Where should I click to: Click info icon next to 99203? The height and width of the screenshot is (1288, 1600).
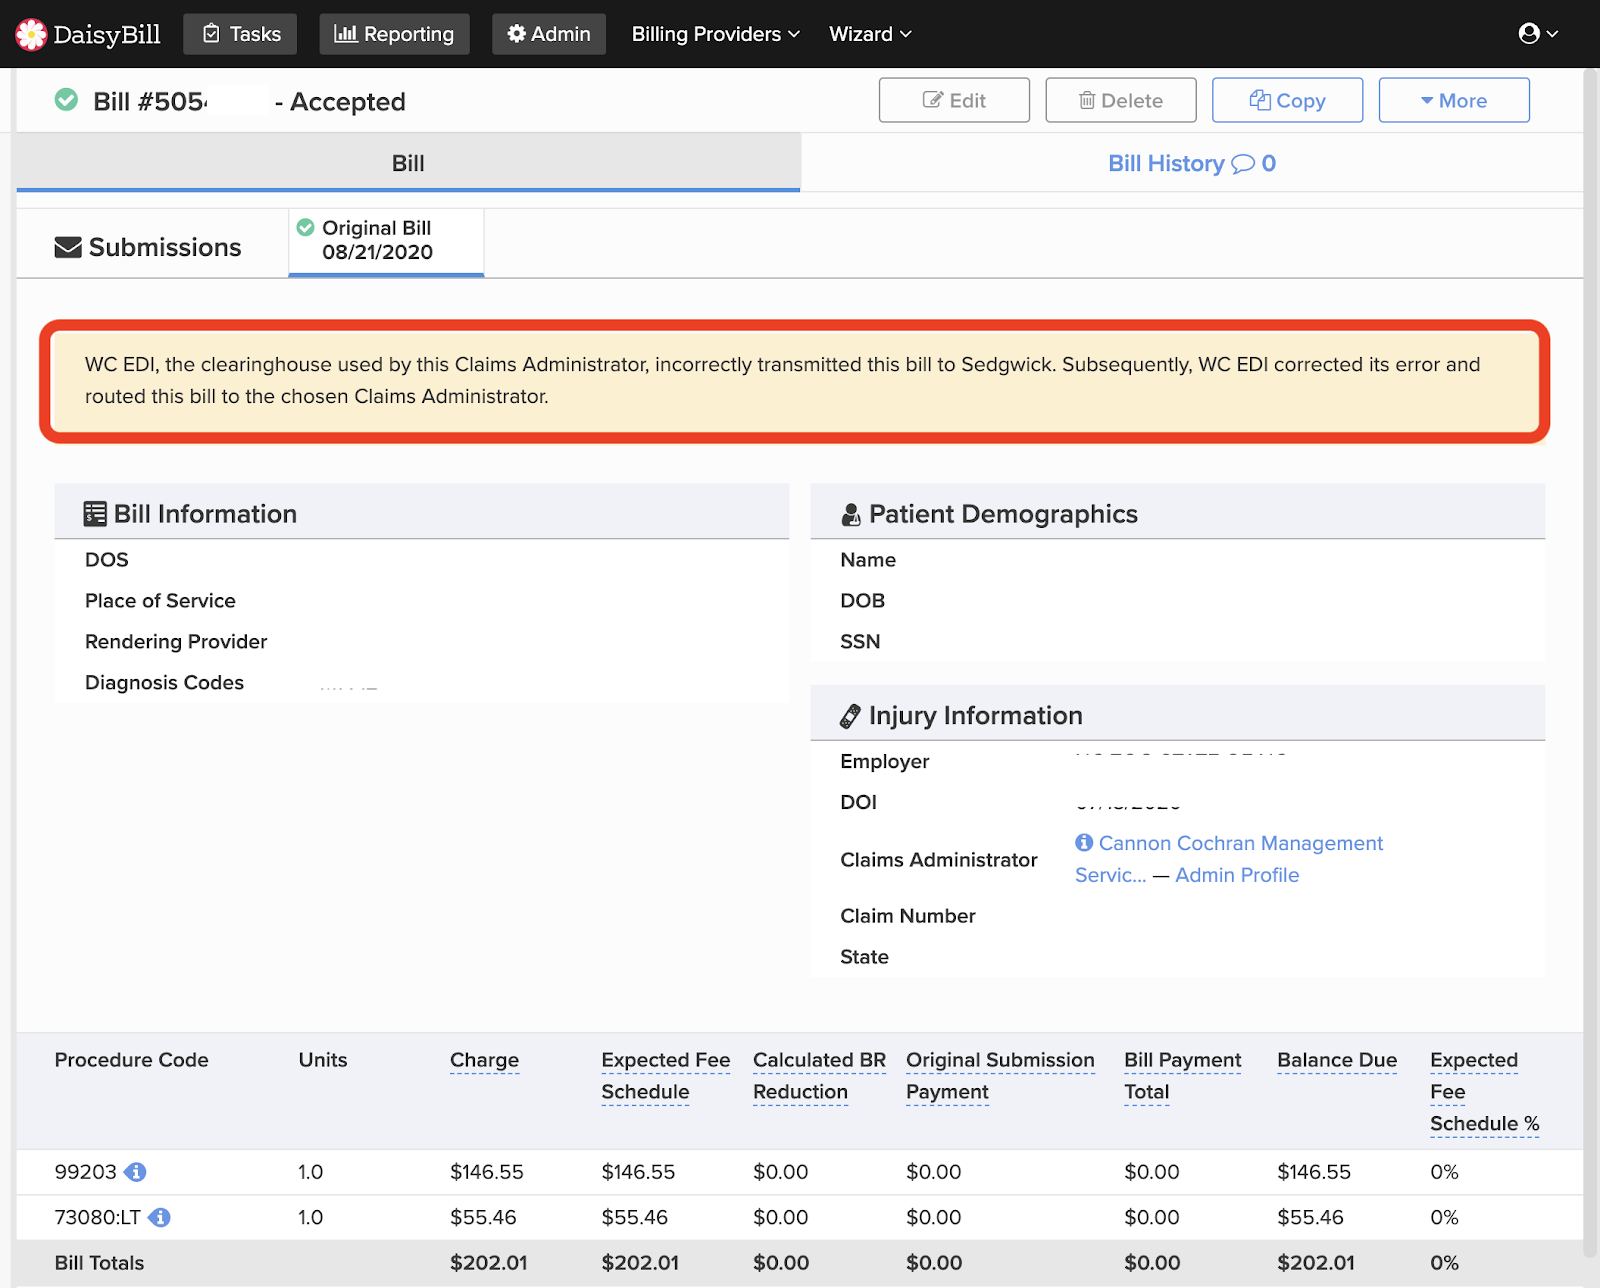pyautogui.click(x=136, y=1172)
